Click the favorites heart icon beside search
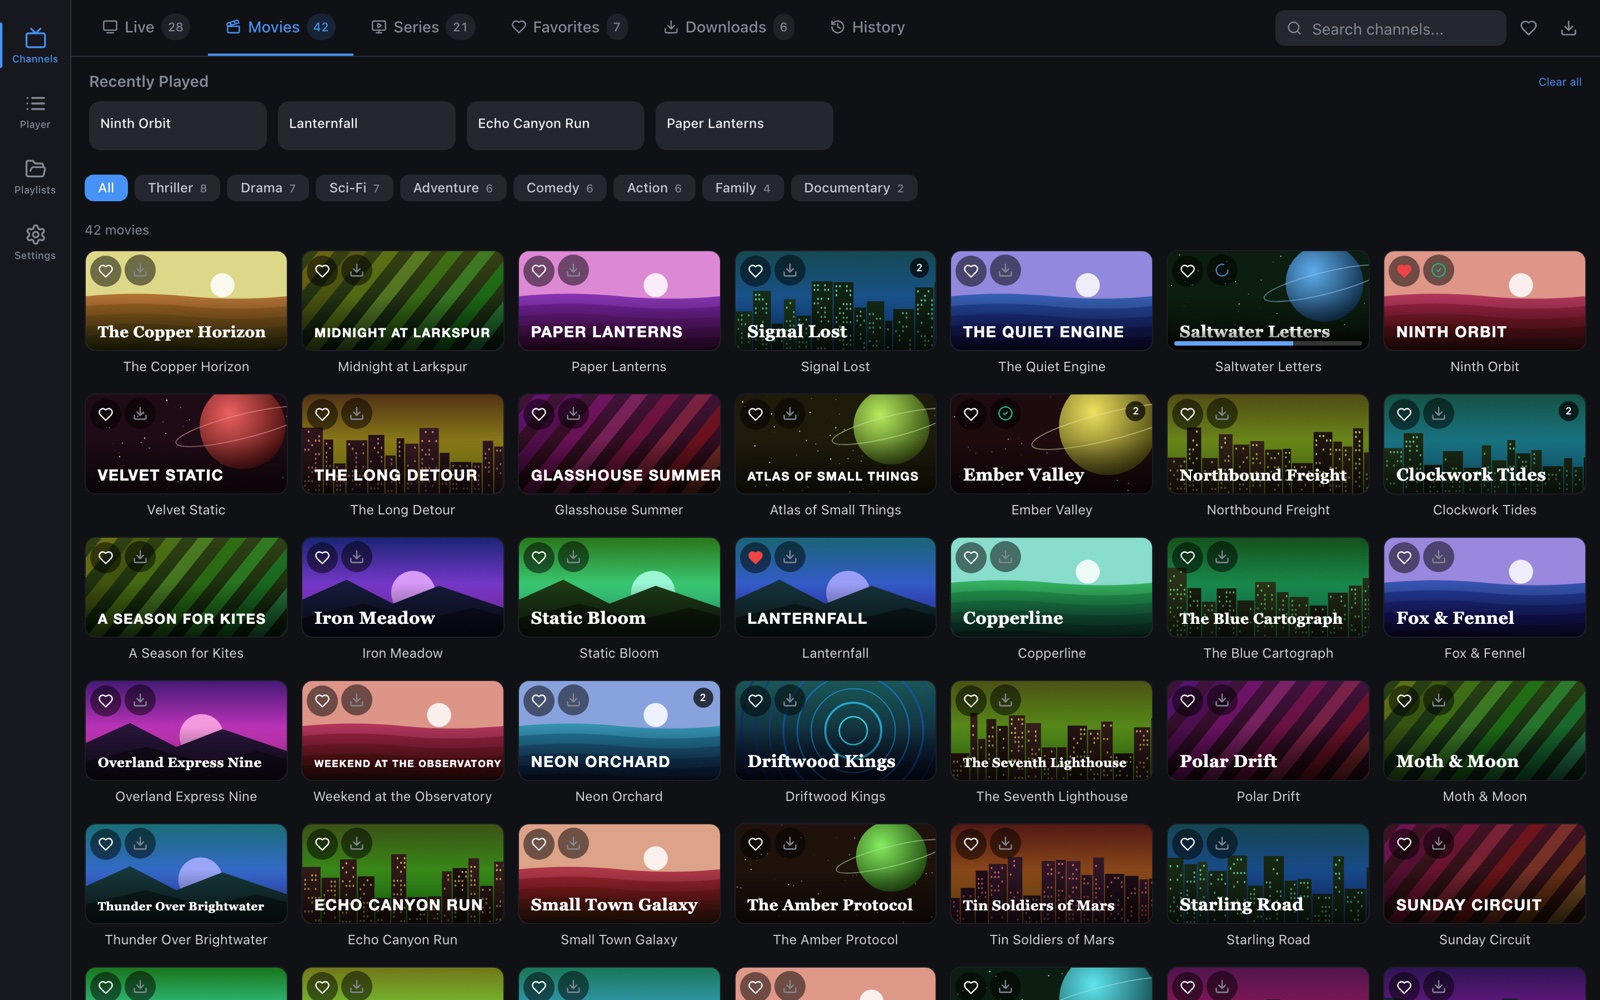 click(1528, 28)
